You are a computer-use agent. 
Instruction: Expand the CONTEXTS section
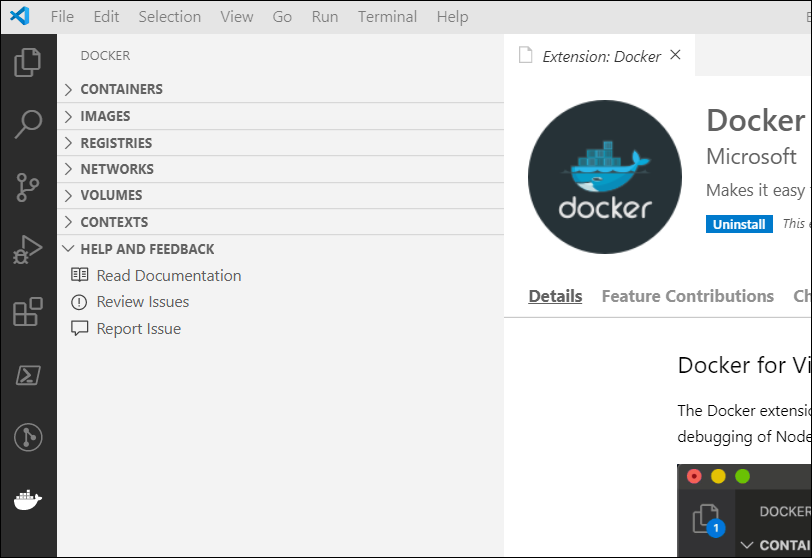pyautogui.click(x=280, y=222)
